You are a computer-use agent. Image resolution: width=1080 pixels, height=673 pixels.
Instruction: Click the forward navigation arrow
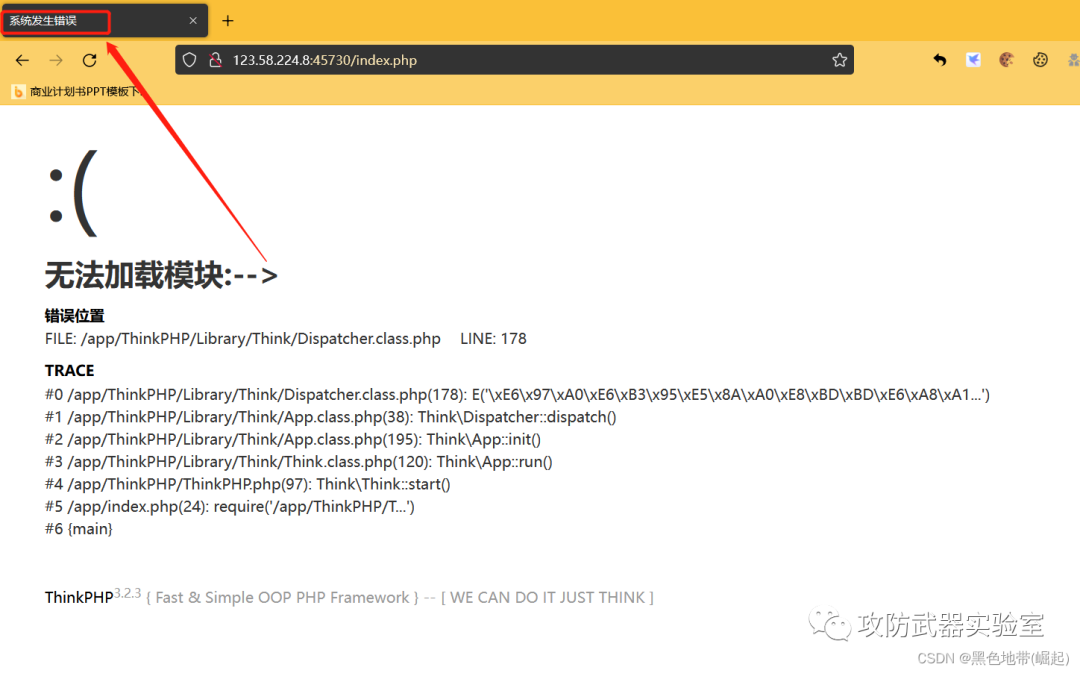pos(56,61)
